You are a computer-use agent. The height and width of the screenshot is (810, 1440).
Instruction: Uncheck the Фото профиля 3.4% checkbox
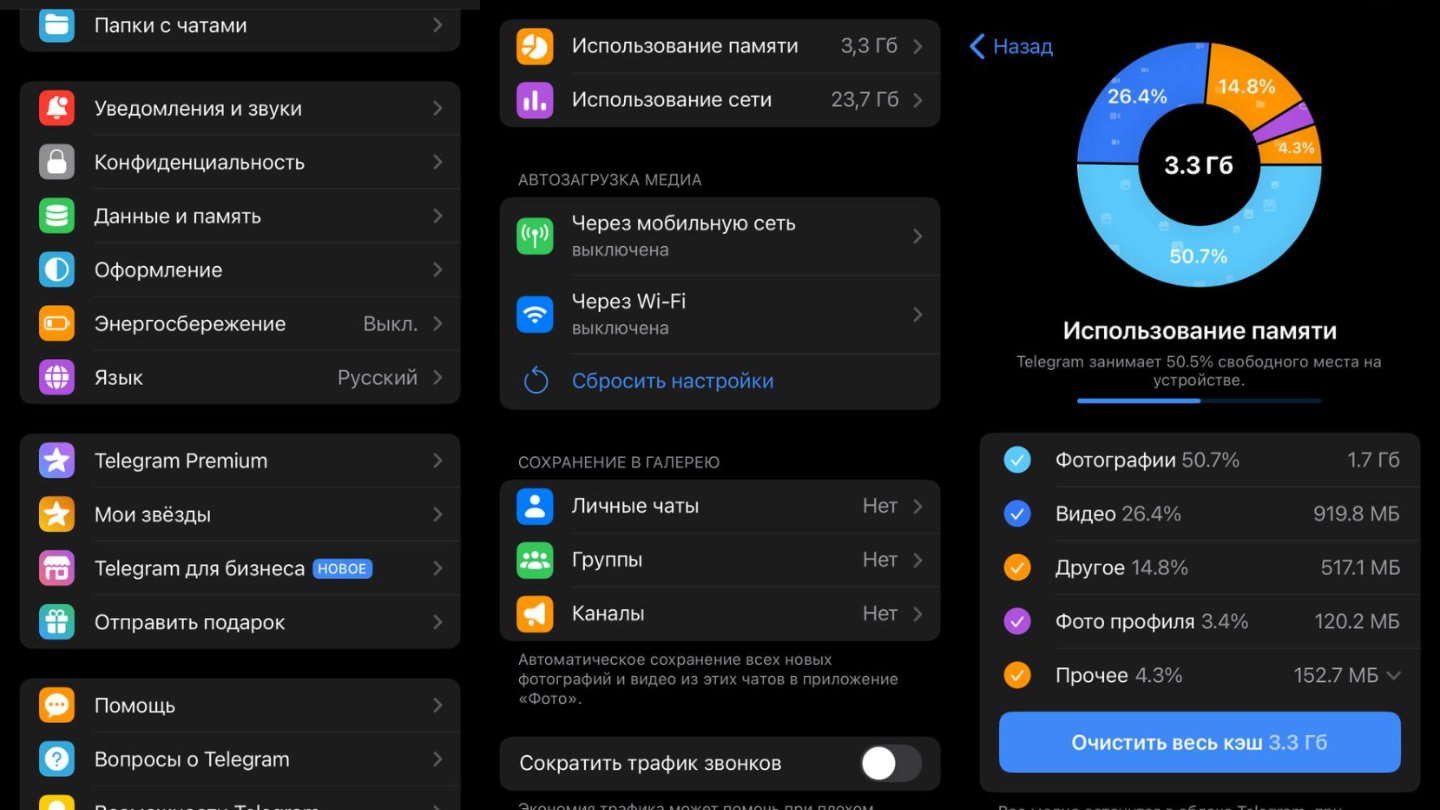coord(1017,622)
